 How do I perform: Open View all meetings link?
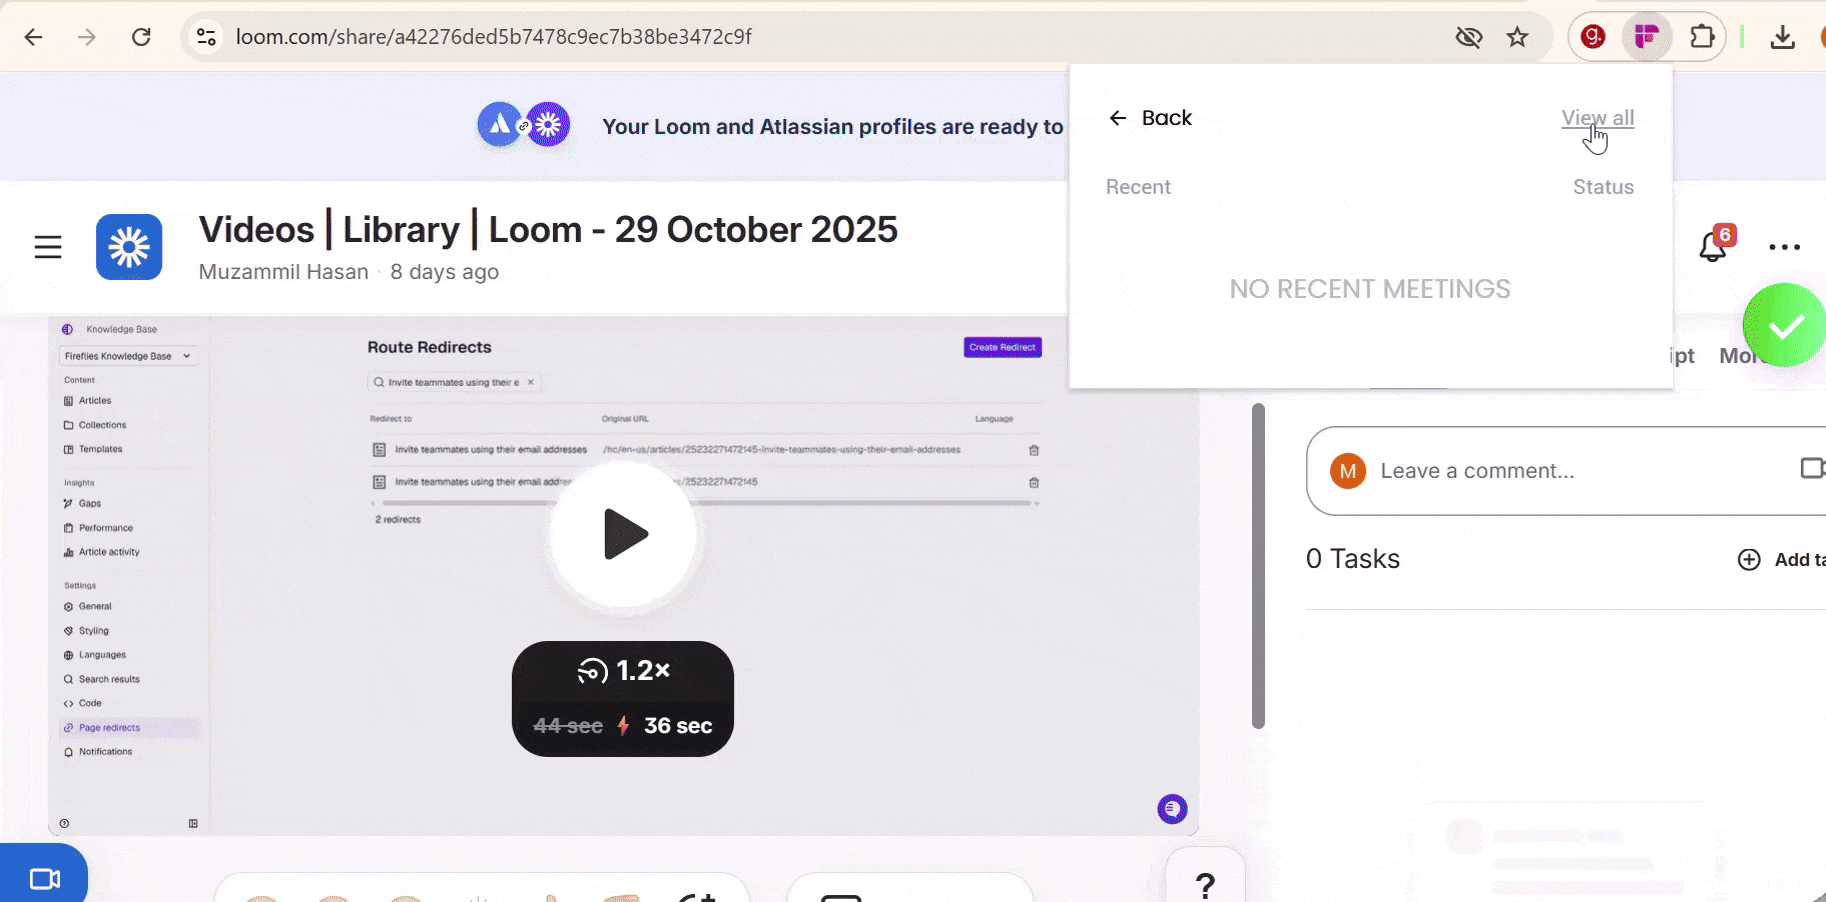coord(1598,118)
